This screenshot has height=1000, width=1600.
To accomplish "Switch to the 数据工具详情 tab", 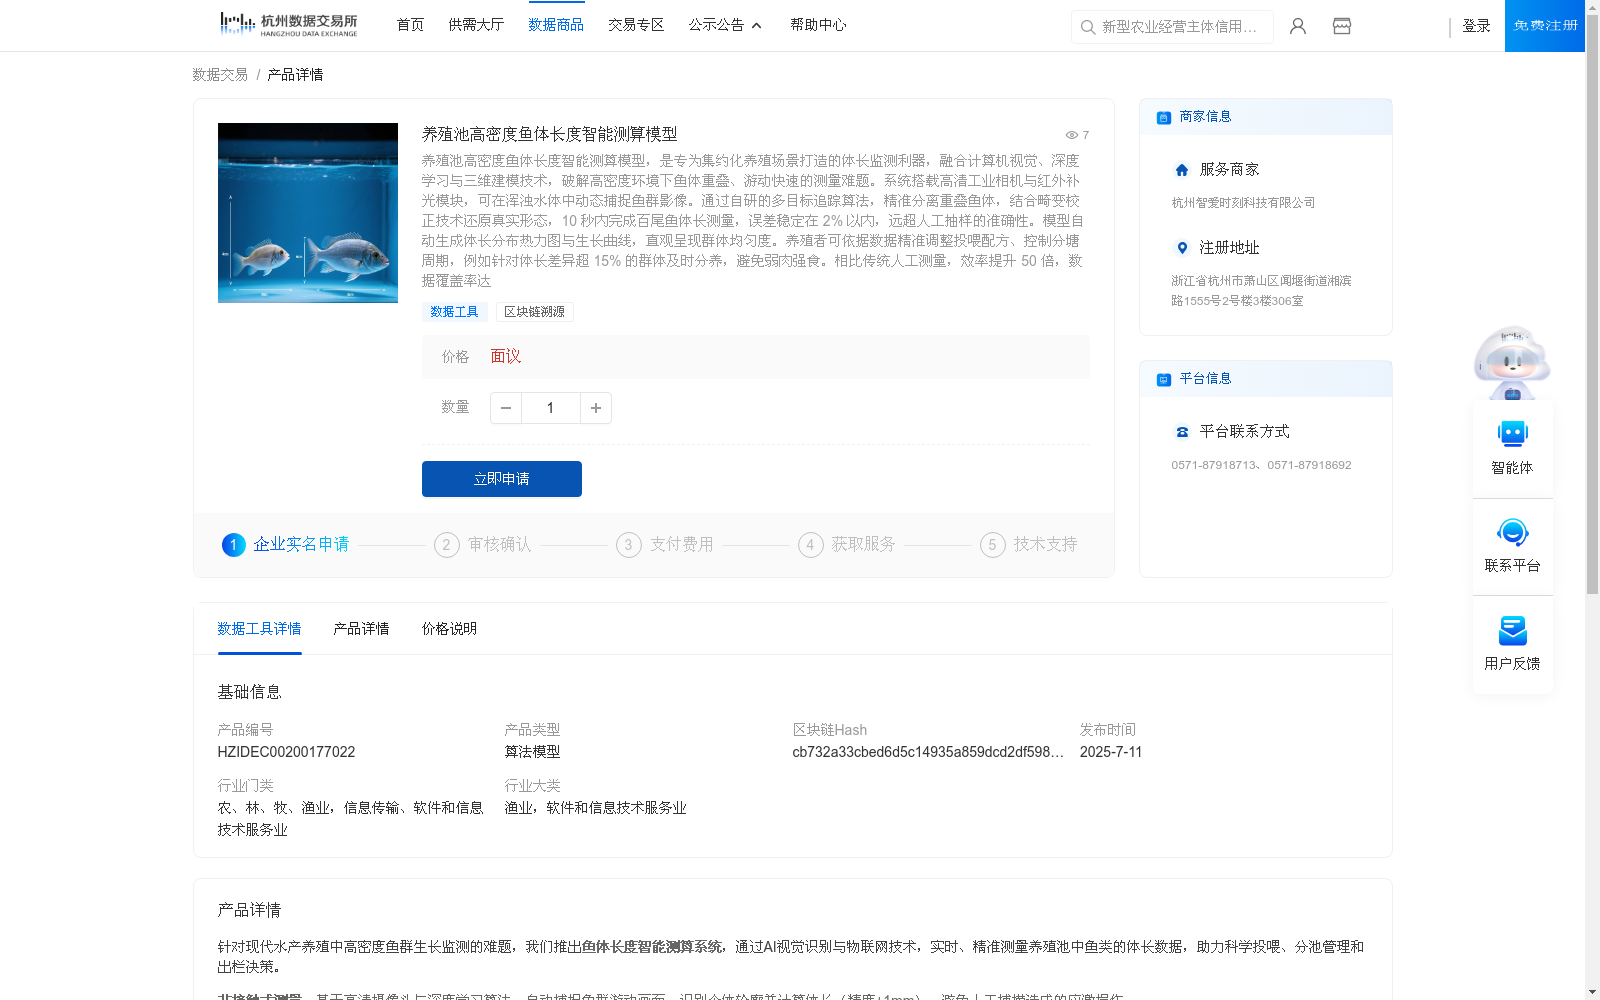I will pyautogui.click(x=259, y=629).
